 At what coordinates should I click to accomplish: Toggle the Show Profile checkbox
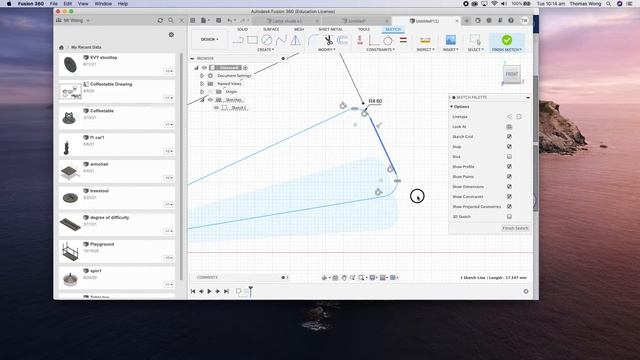509,167
